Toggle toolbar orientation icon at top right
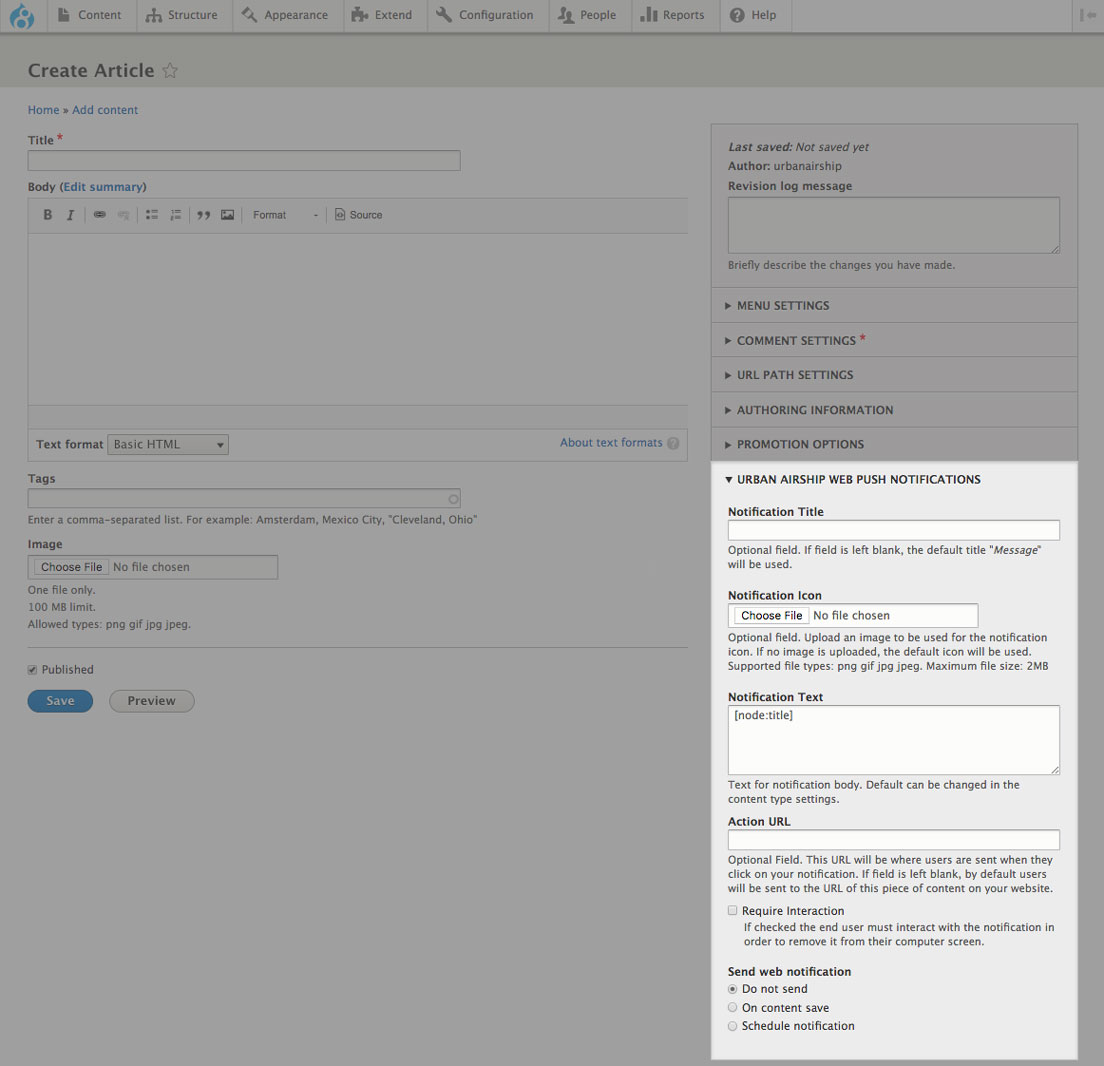Image resolution: width=1104 pixels, height=1066 pixels. click(x=1088, y=15)
